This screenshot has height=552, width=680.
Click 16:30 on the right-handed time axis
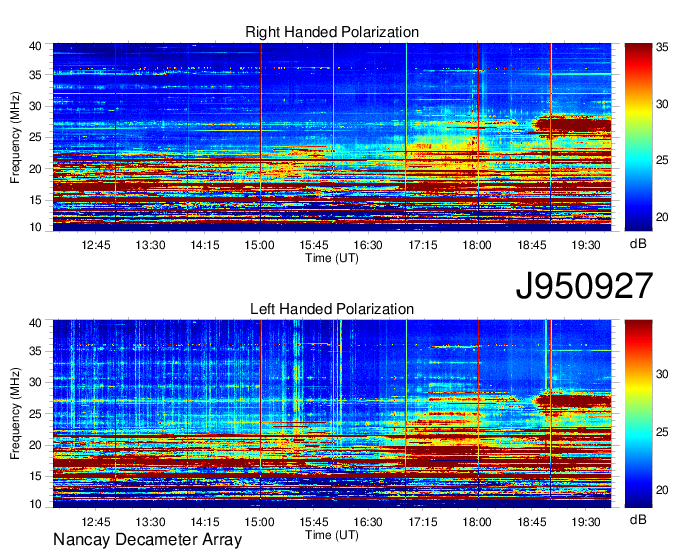[x=368, y=245]
